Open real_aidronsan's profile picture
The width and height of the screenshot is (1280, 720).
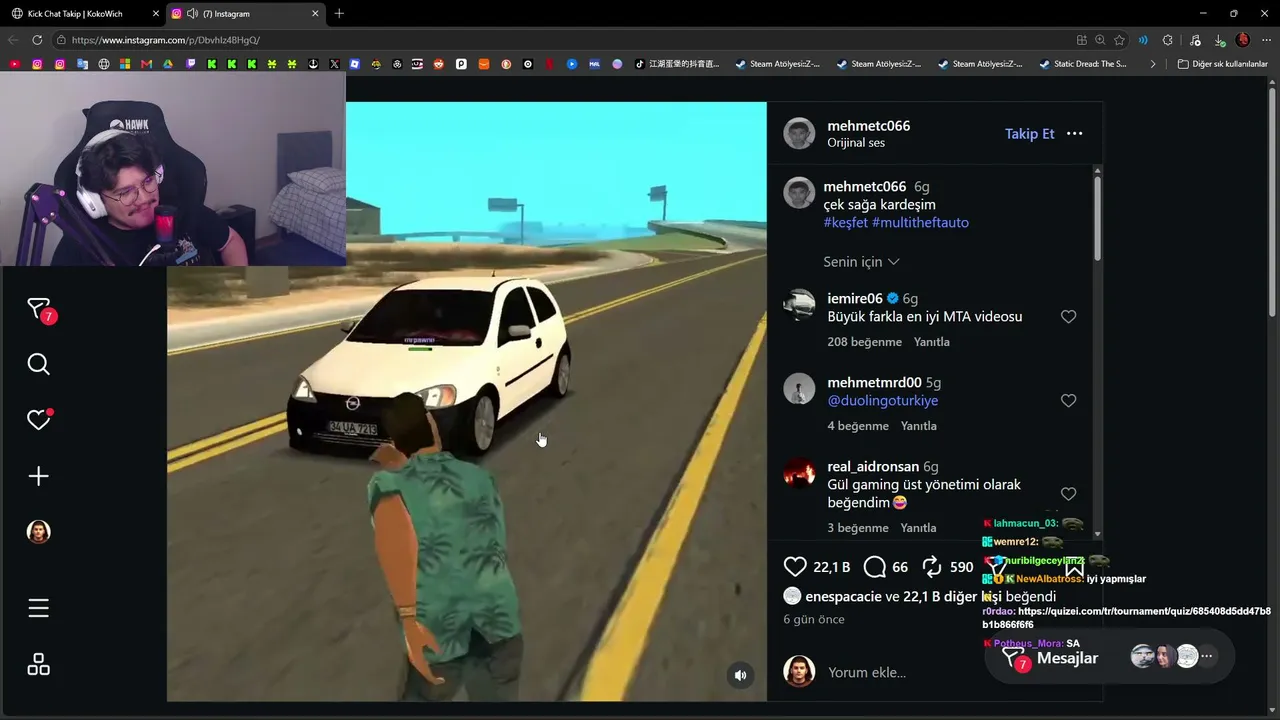799,473
